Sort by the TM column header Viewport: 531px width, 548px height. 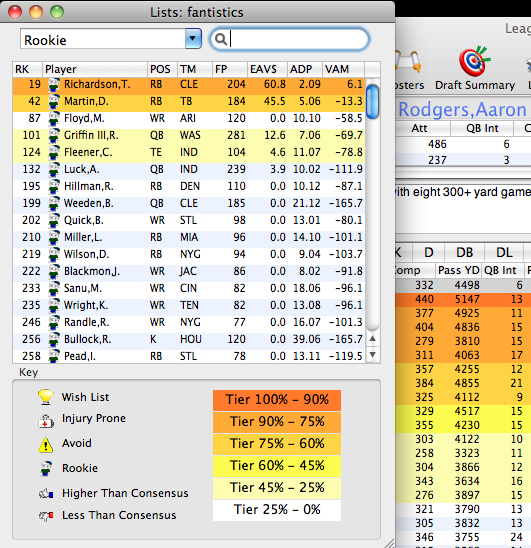pos(195,69)
